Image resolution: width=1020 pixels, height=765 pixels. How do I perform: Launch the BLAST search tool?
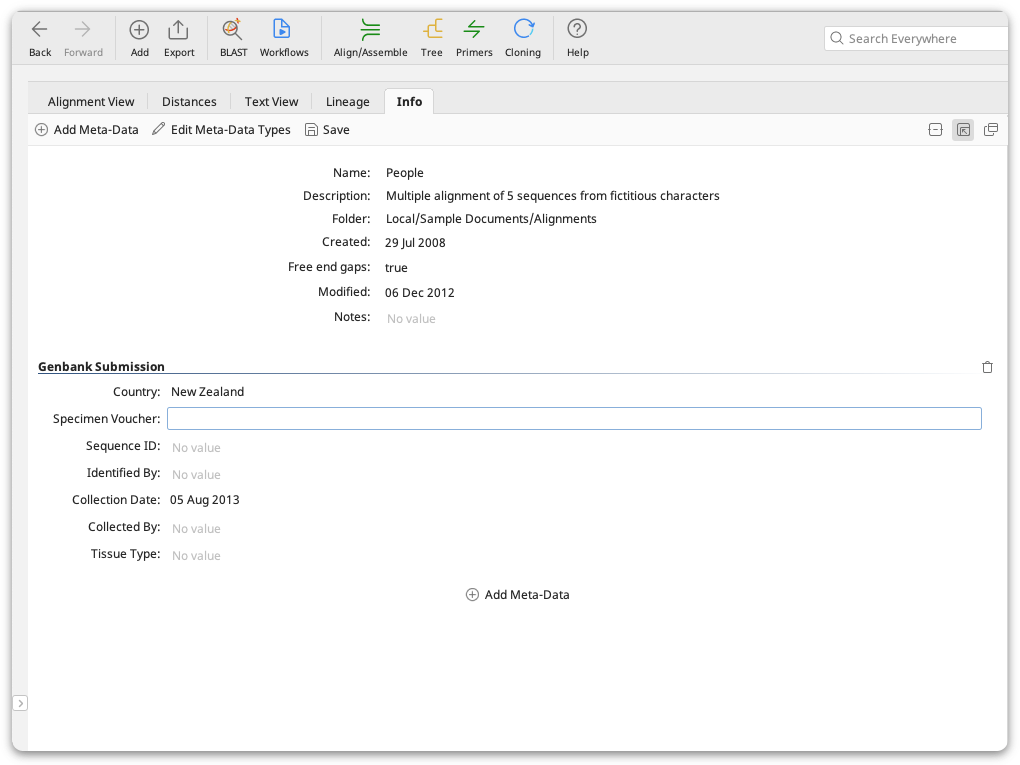click(234, 38)
